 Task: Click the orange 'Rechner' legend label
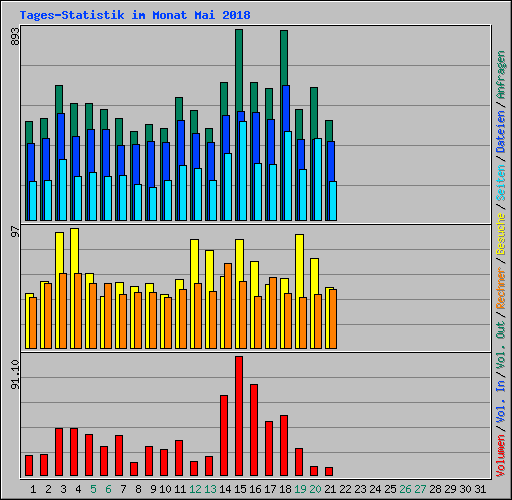pyautogui.click(x=501, y=288)
